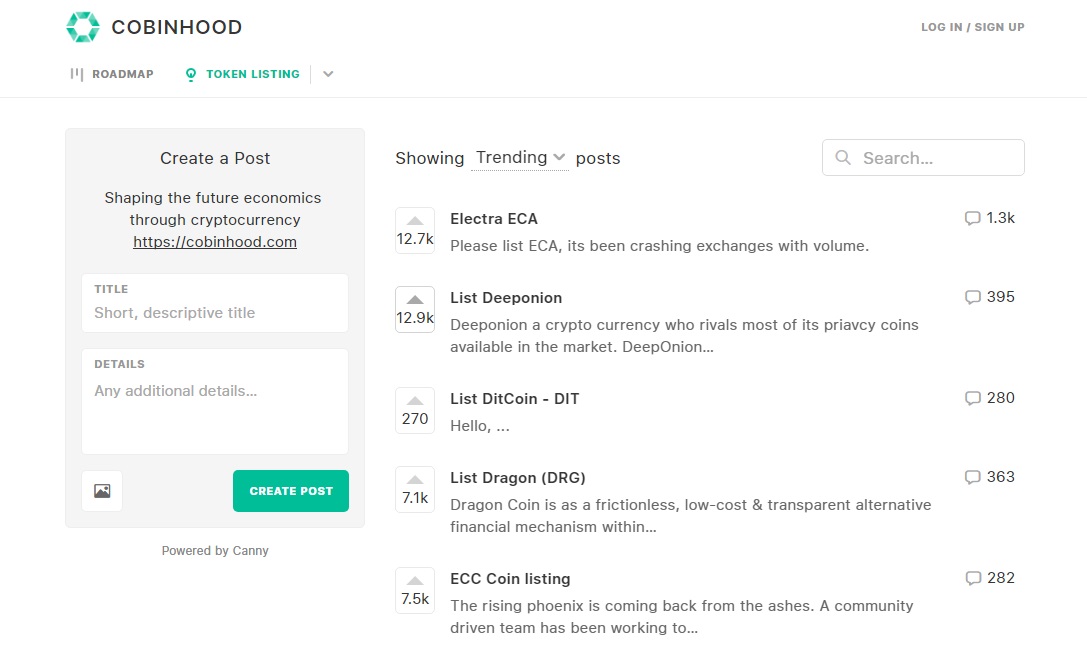Upvote the Electra ECA post

415,230
